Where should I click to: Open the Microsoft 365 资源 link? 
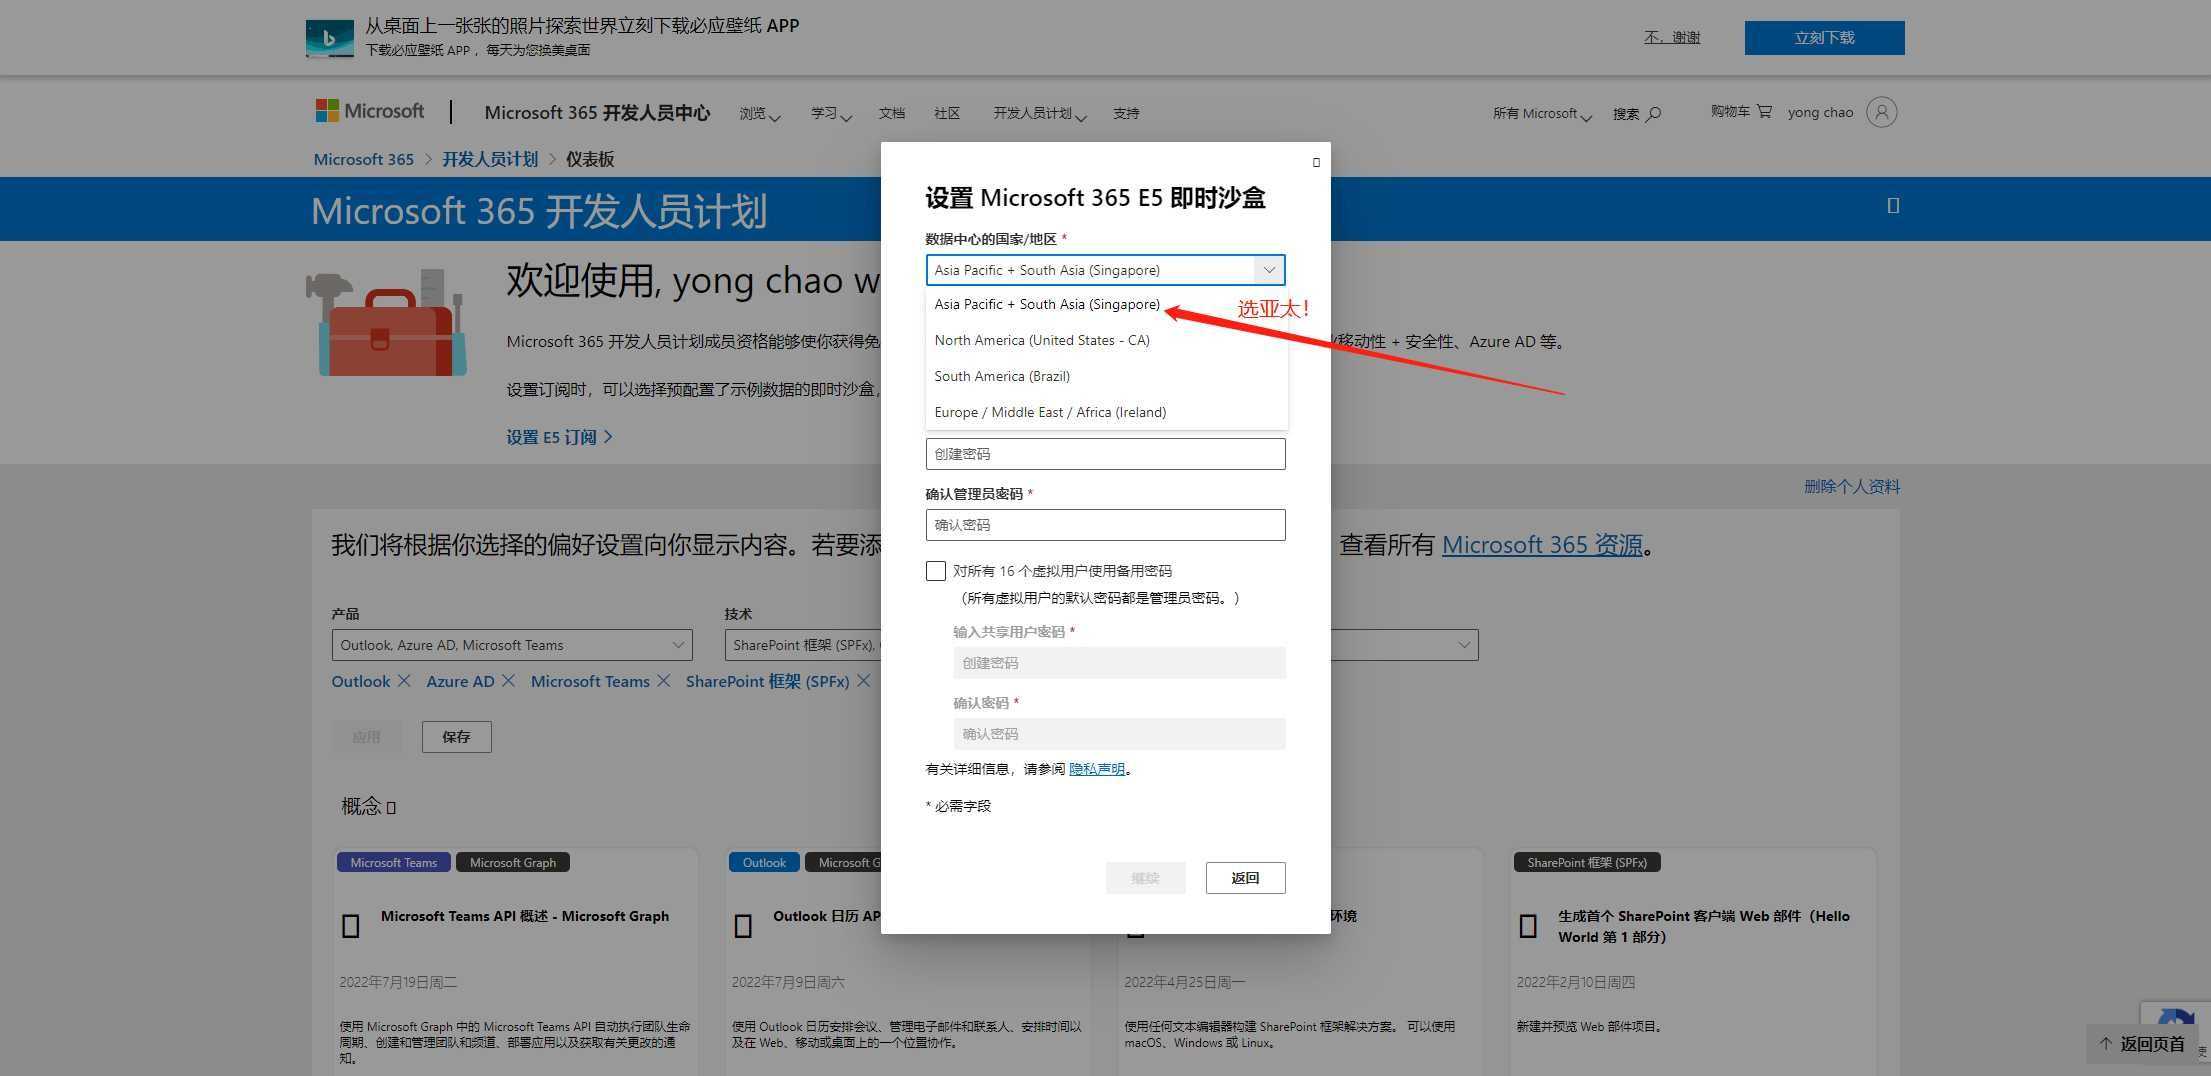[1542, 545]
